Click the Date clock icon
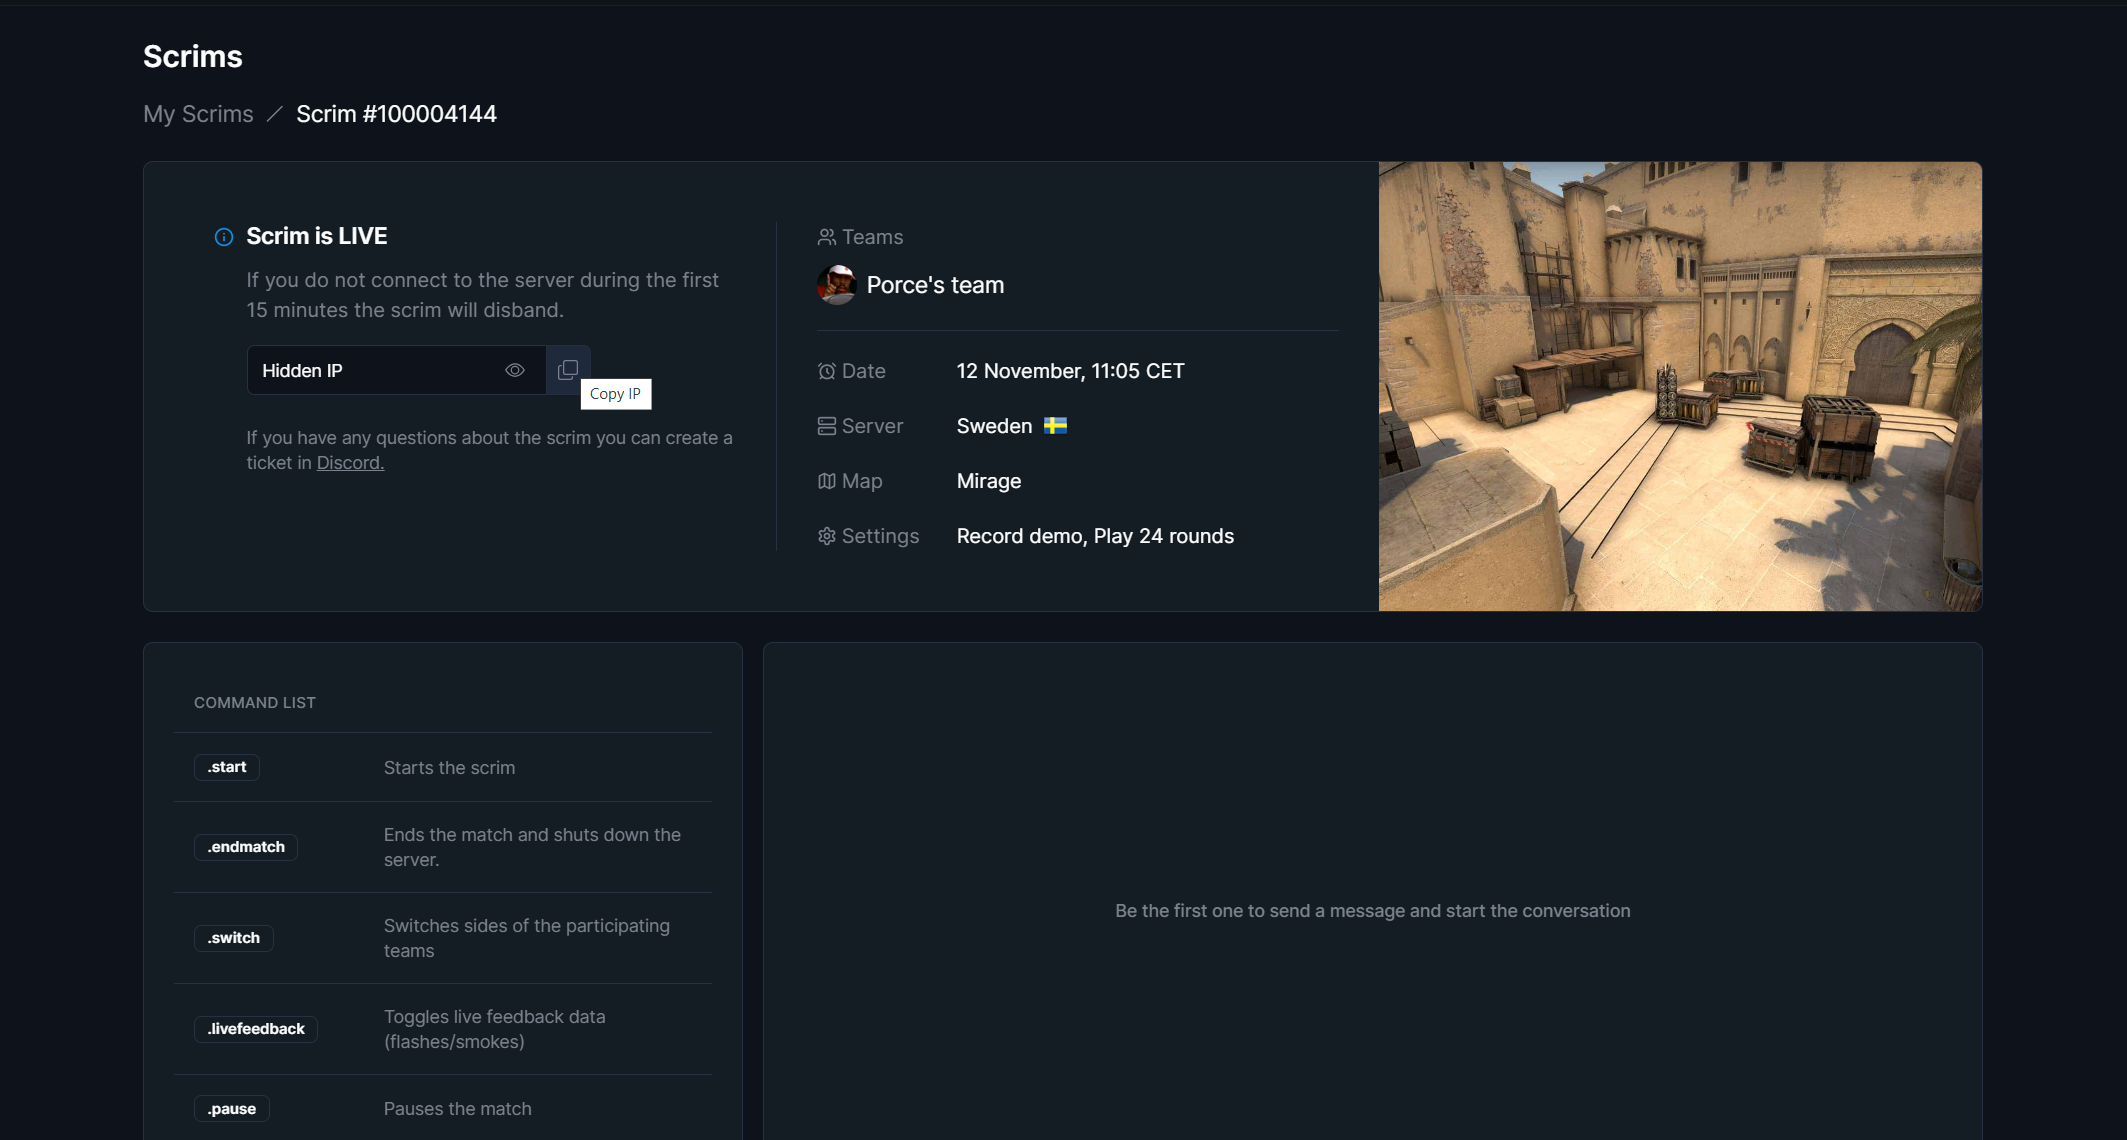Screen dimensions: 2127x1140 click(826, 371)
